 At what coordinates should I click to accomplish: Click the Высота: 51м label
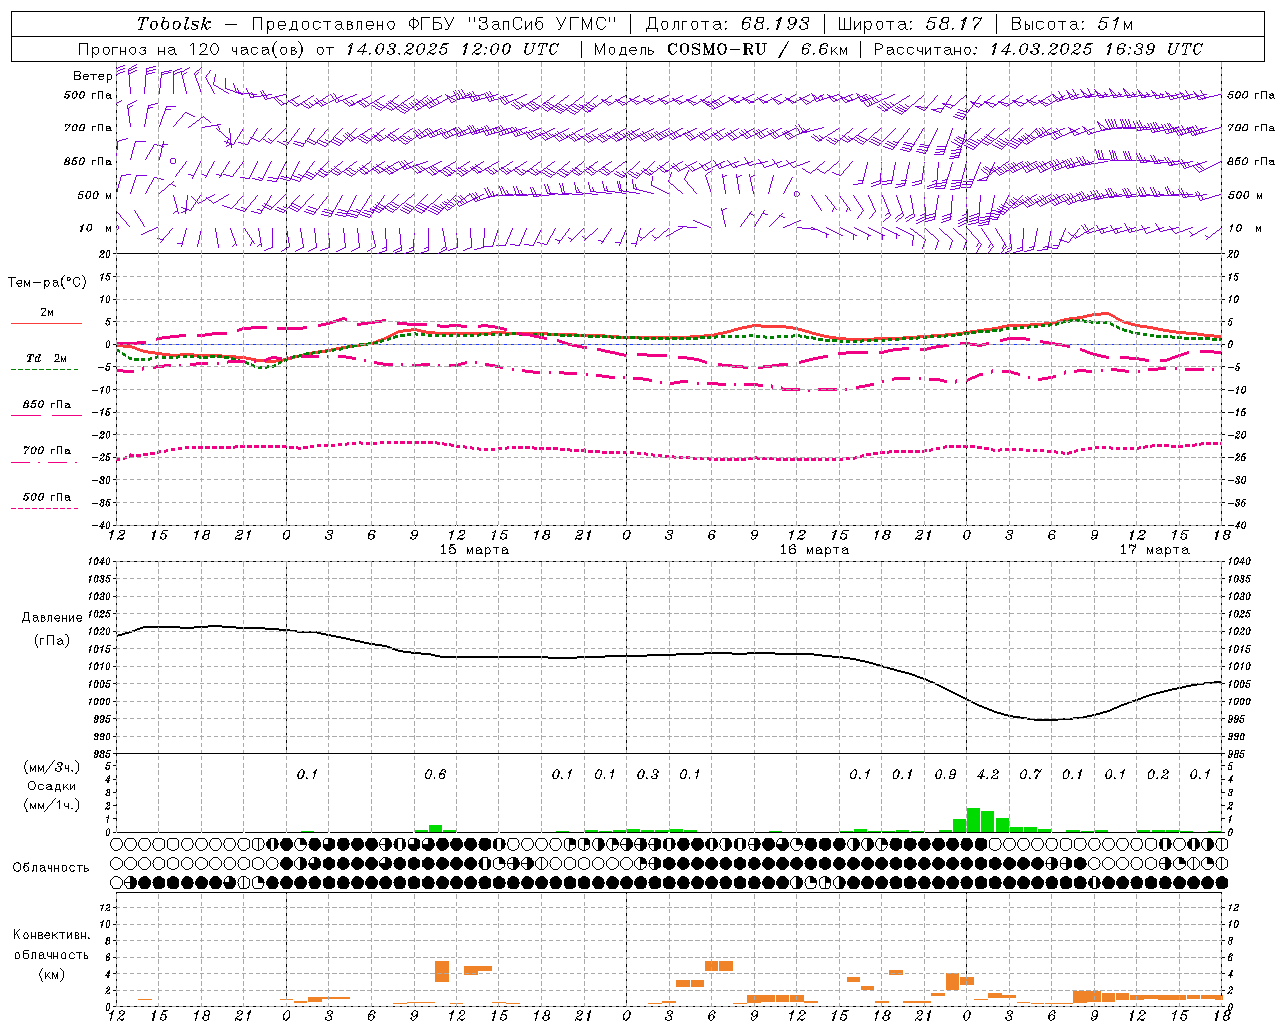pos(1072,24)
